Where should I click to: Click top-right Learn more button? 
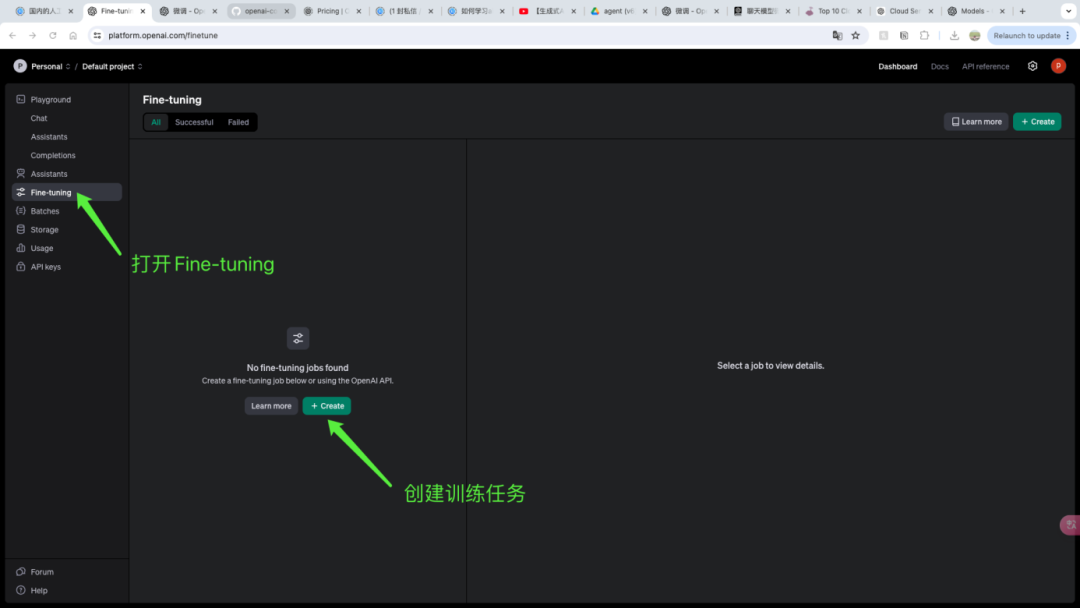pos(976,122)
